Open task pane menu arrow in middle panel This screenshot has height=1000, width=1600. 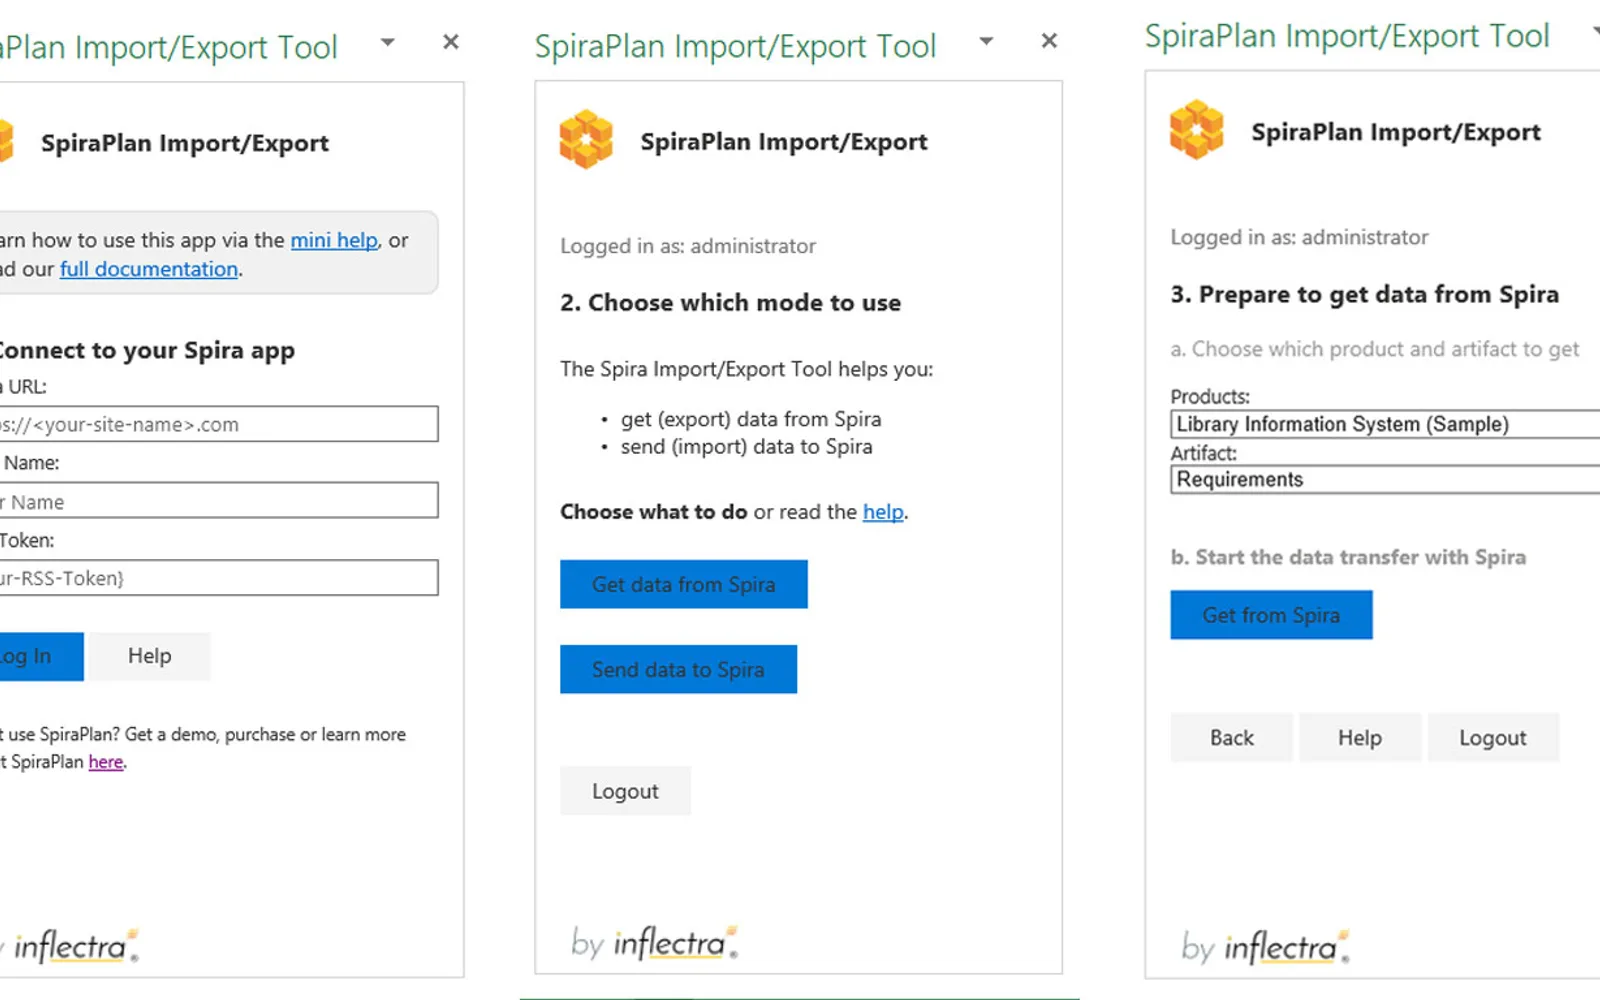pyautogui.click(x=986, y=41)
